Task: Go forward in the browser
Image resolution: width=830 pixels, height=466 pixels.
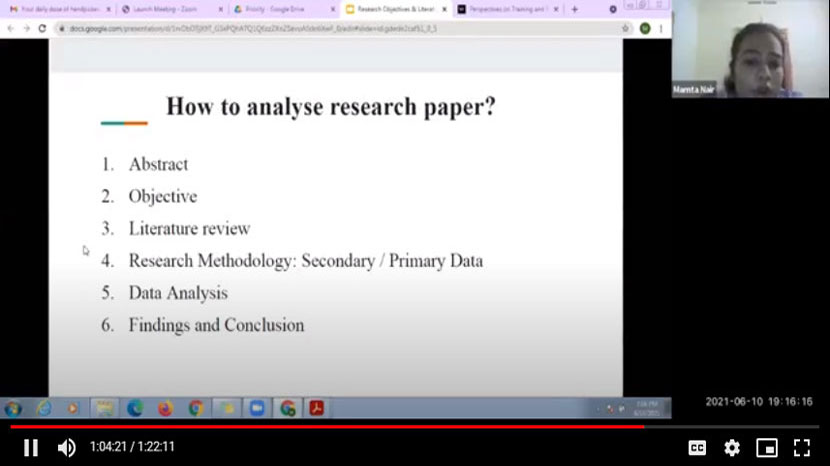Action: (26, 29)
